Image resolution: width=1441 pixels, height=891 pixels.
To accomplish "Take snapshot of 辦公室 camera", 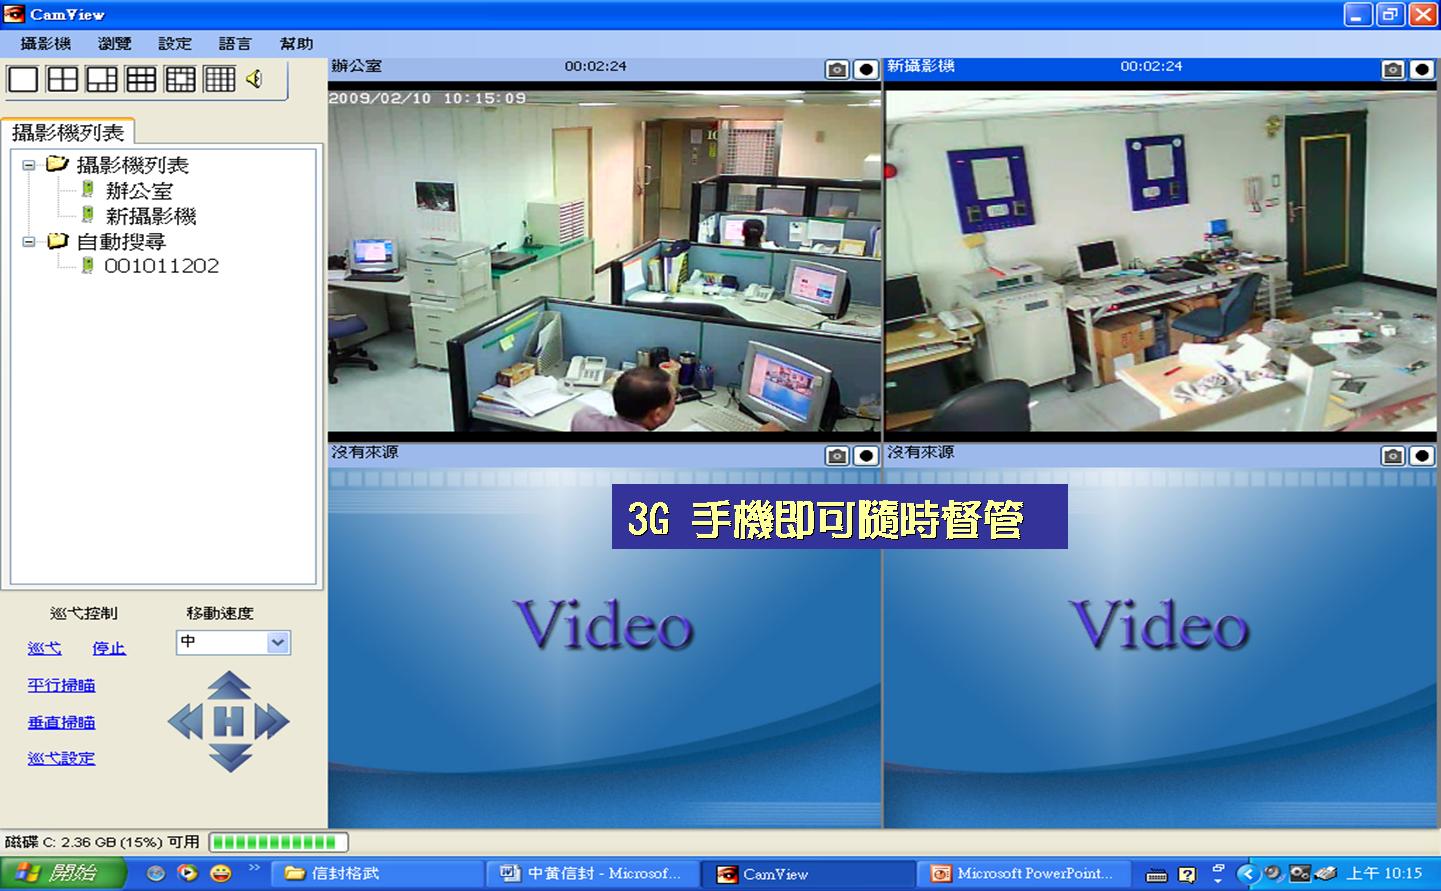I will [x=837, y=69].
